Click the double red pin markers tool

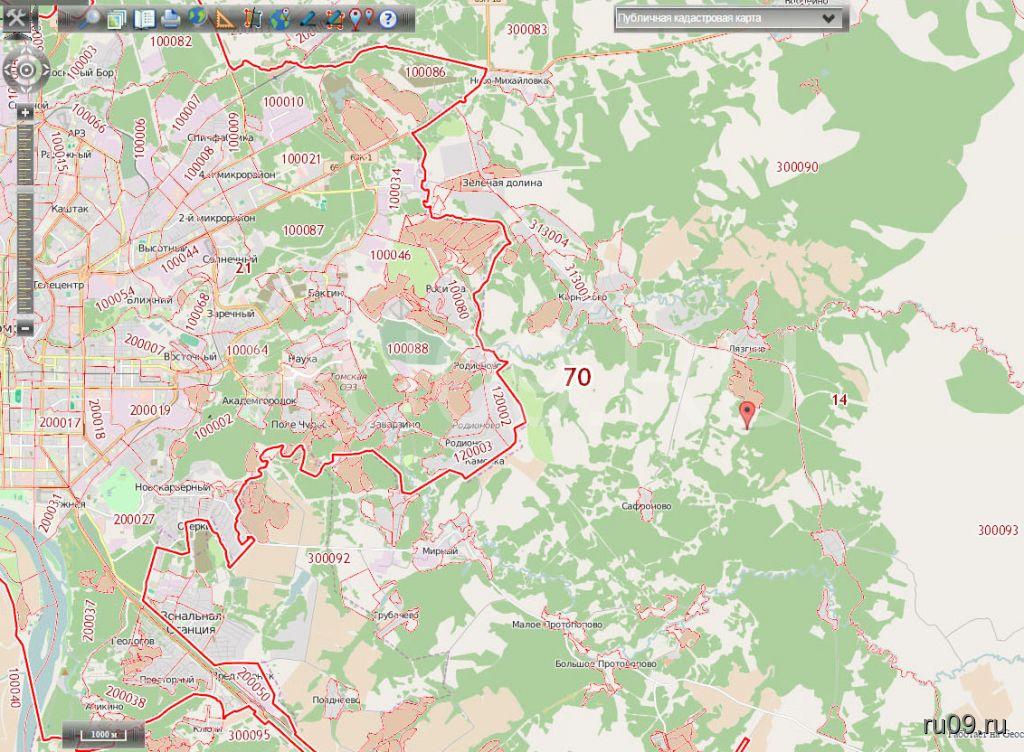[x=361, y=19]
